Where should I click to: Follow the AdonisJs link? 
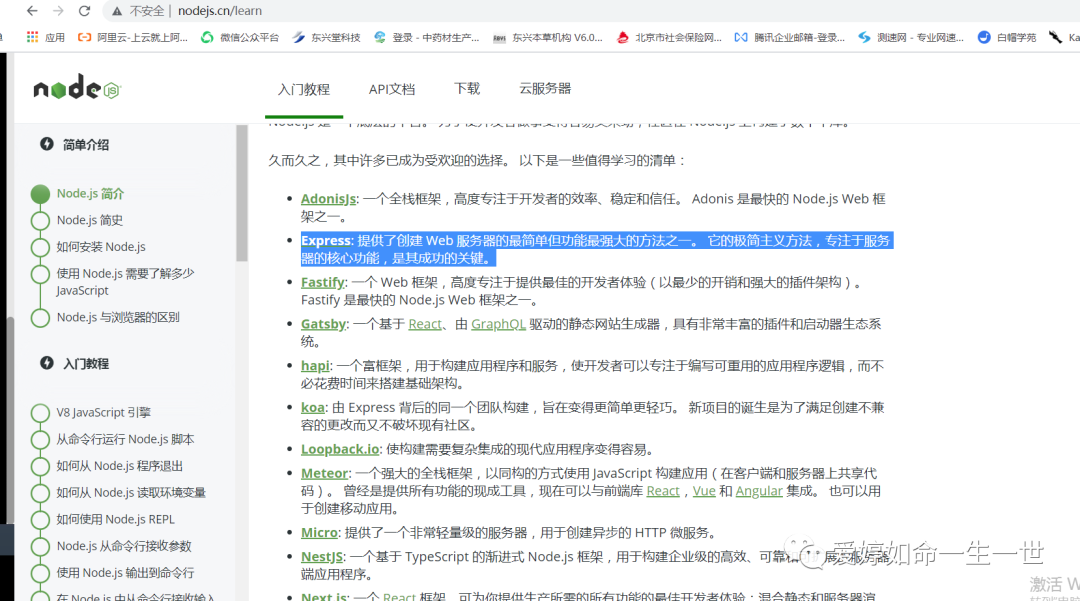(329, 199)
